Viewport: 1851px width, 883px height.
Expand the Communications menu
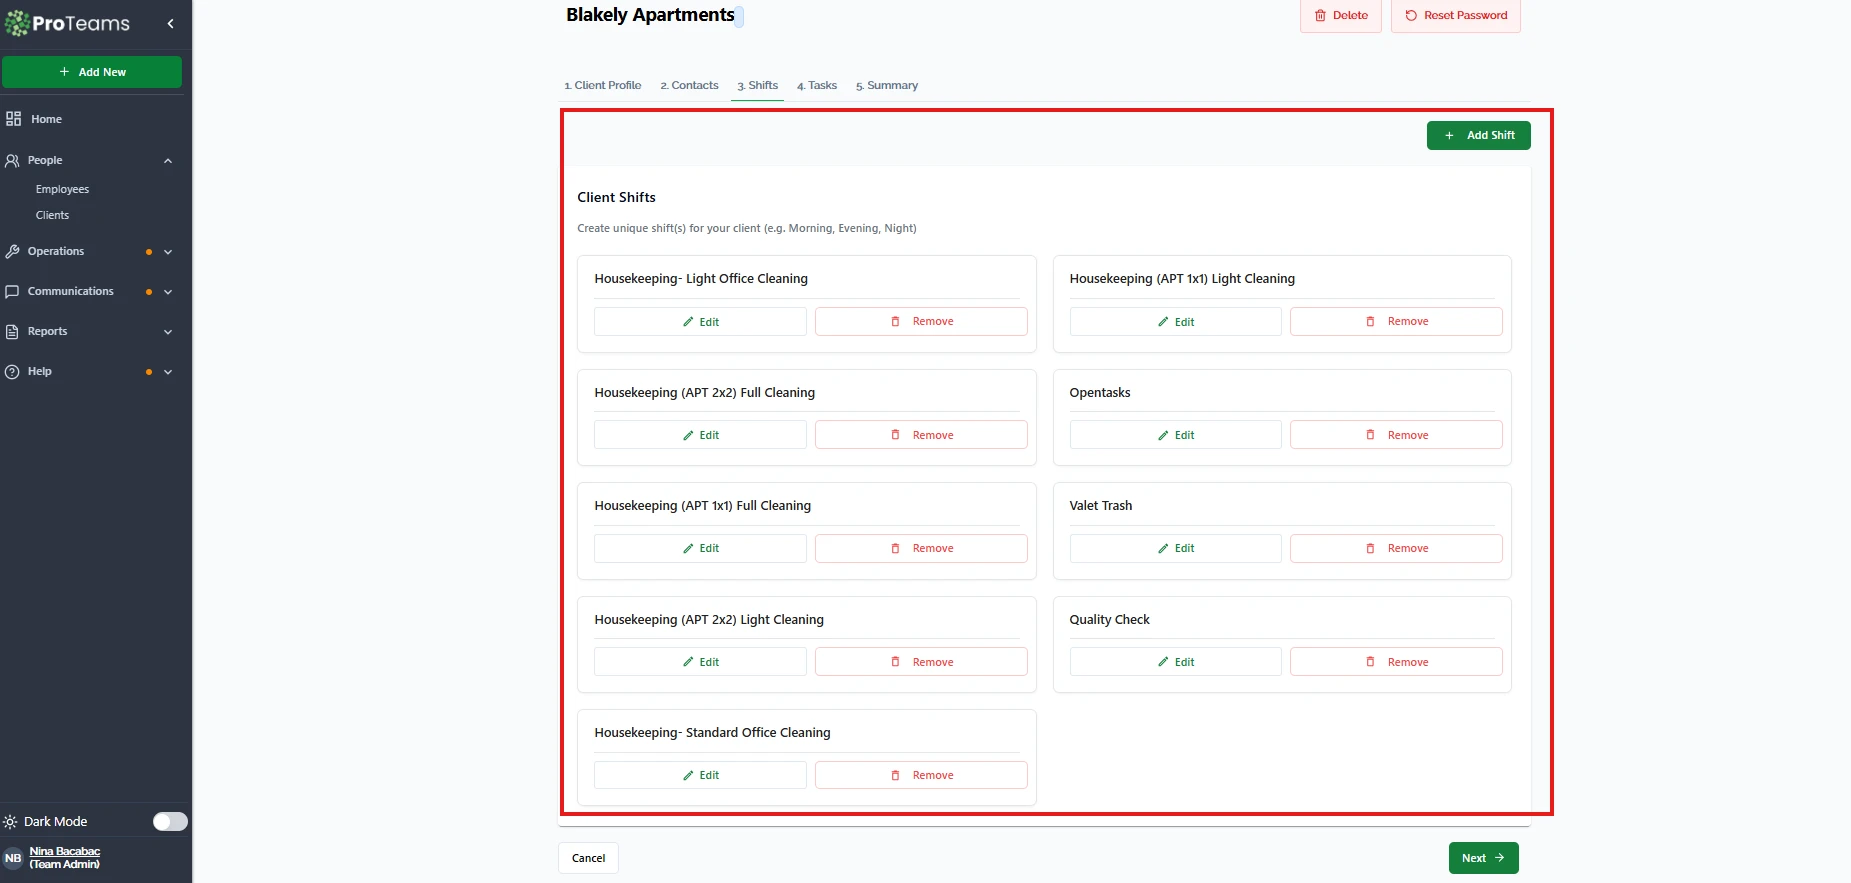168,292
